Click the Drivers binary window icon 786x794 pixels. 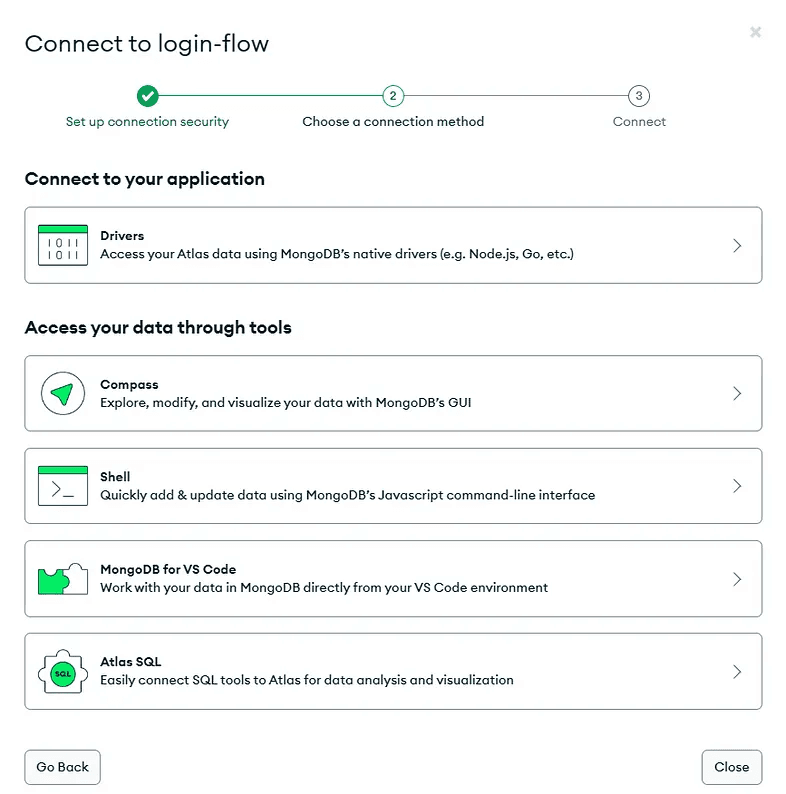63,245
